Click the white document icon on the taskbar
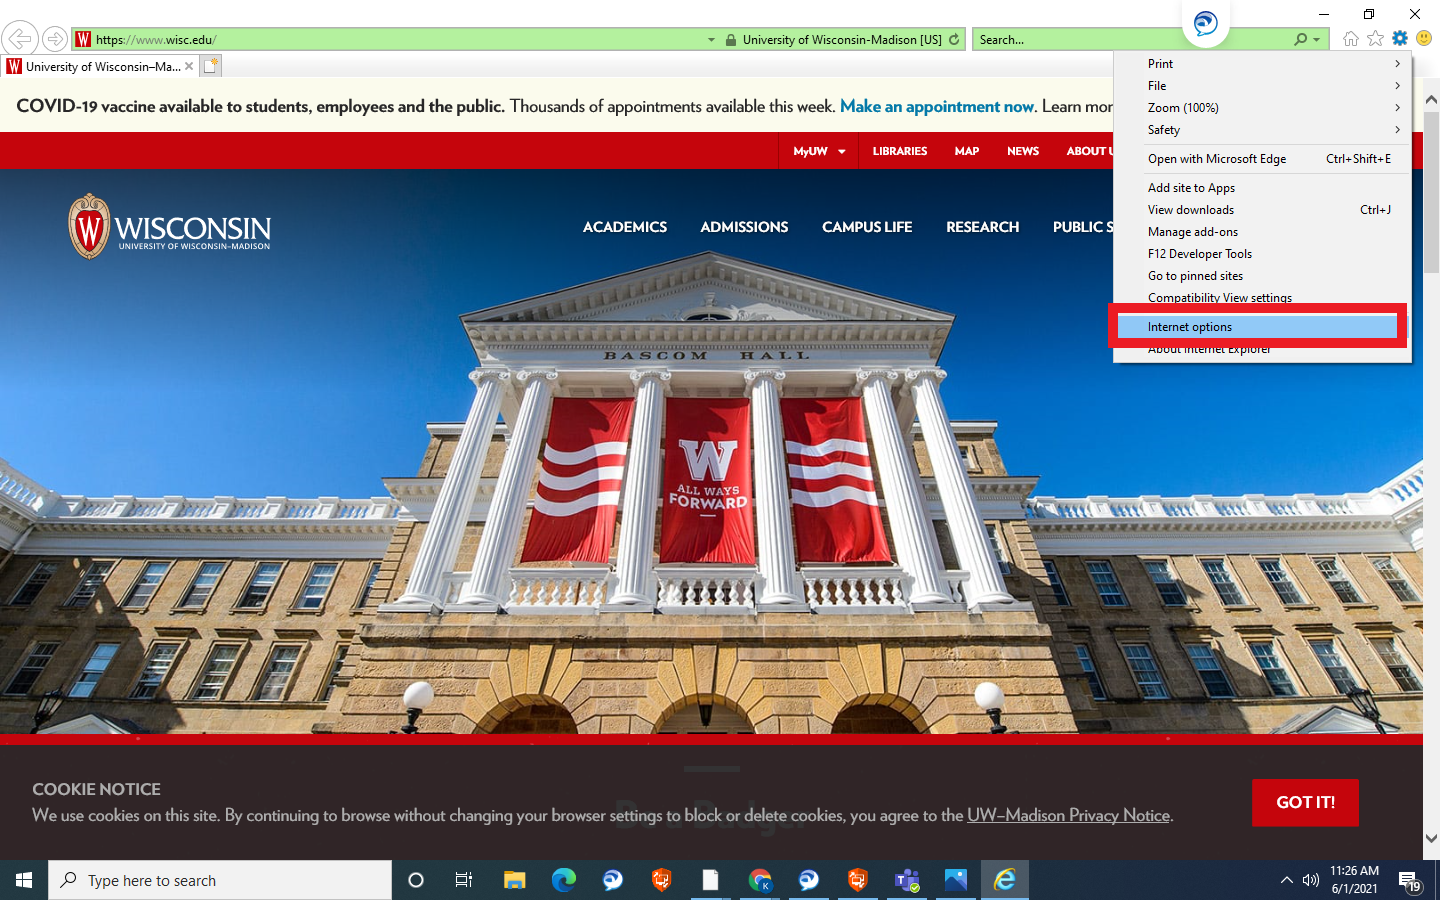Image resolution: width=1440 pixels, height=900 pixels. click(x=711, y=880)
